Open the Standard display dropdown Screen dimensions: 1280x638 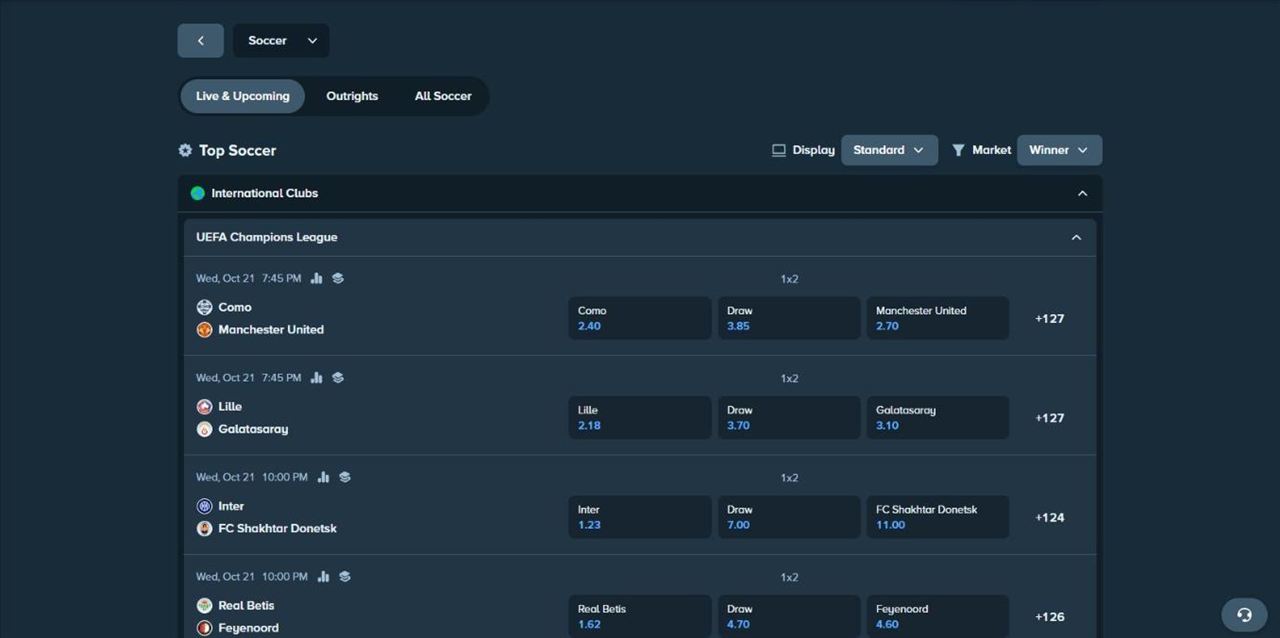pos(889,150)
